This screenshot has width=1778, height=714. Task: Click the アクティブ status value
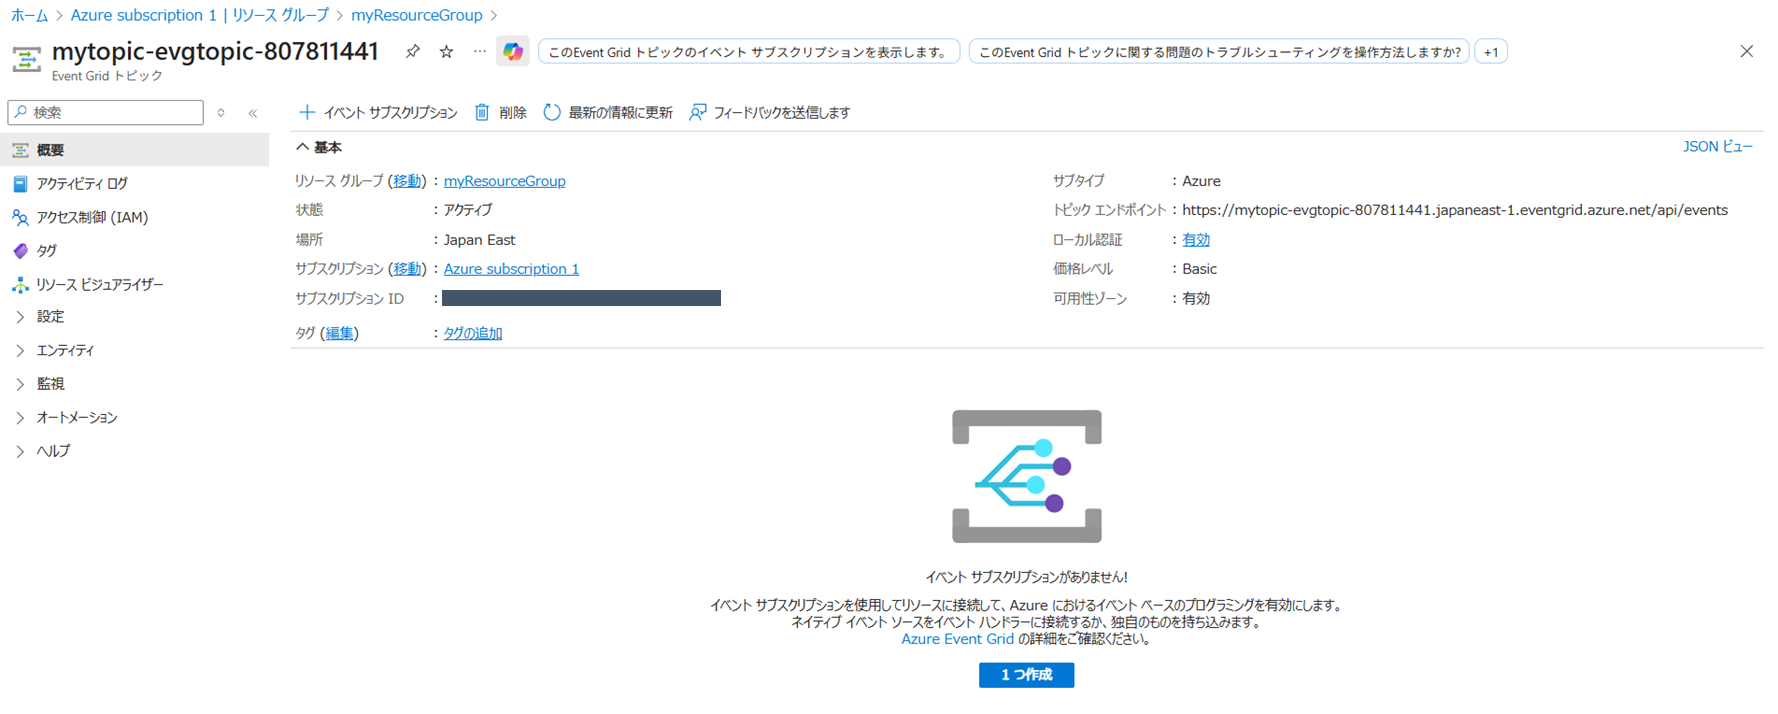468,210
